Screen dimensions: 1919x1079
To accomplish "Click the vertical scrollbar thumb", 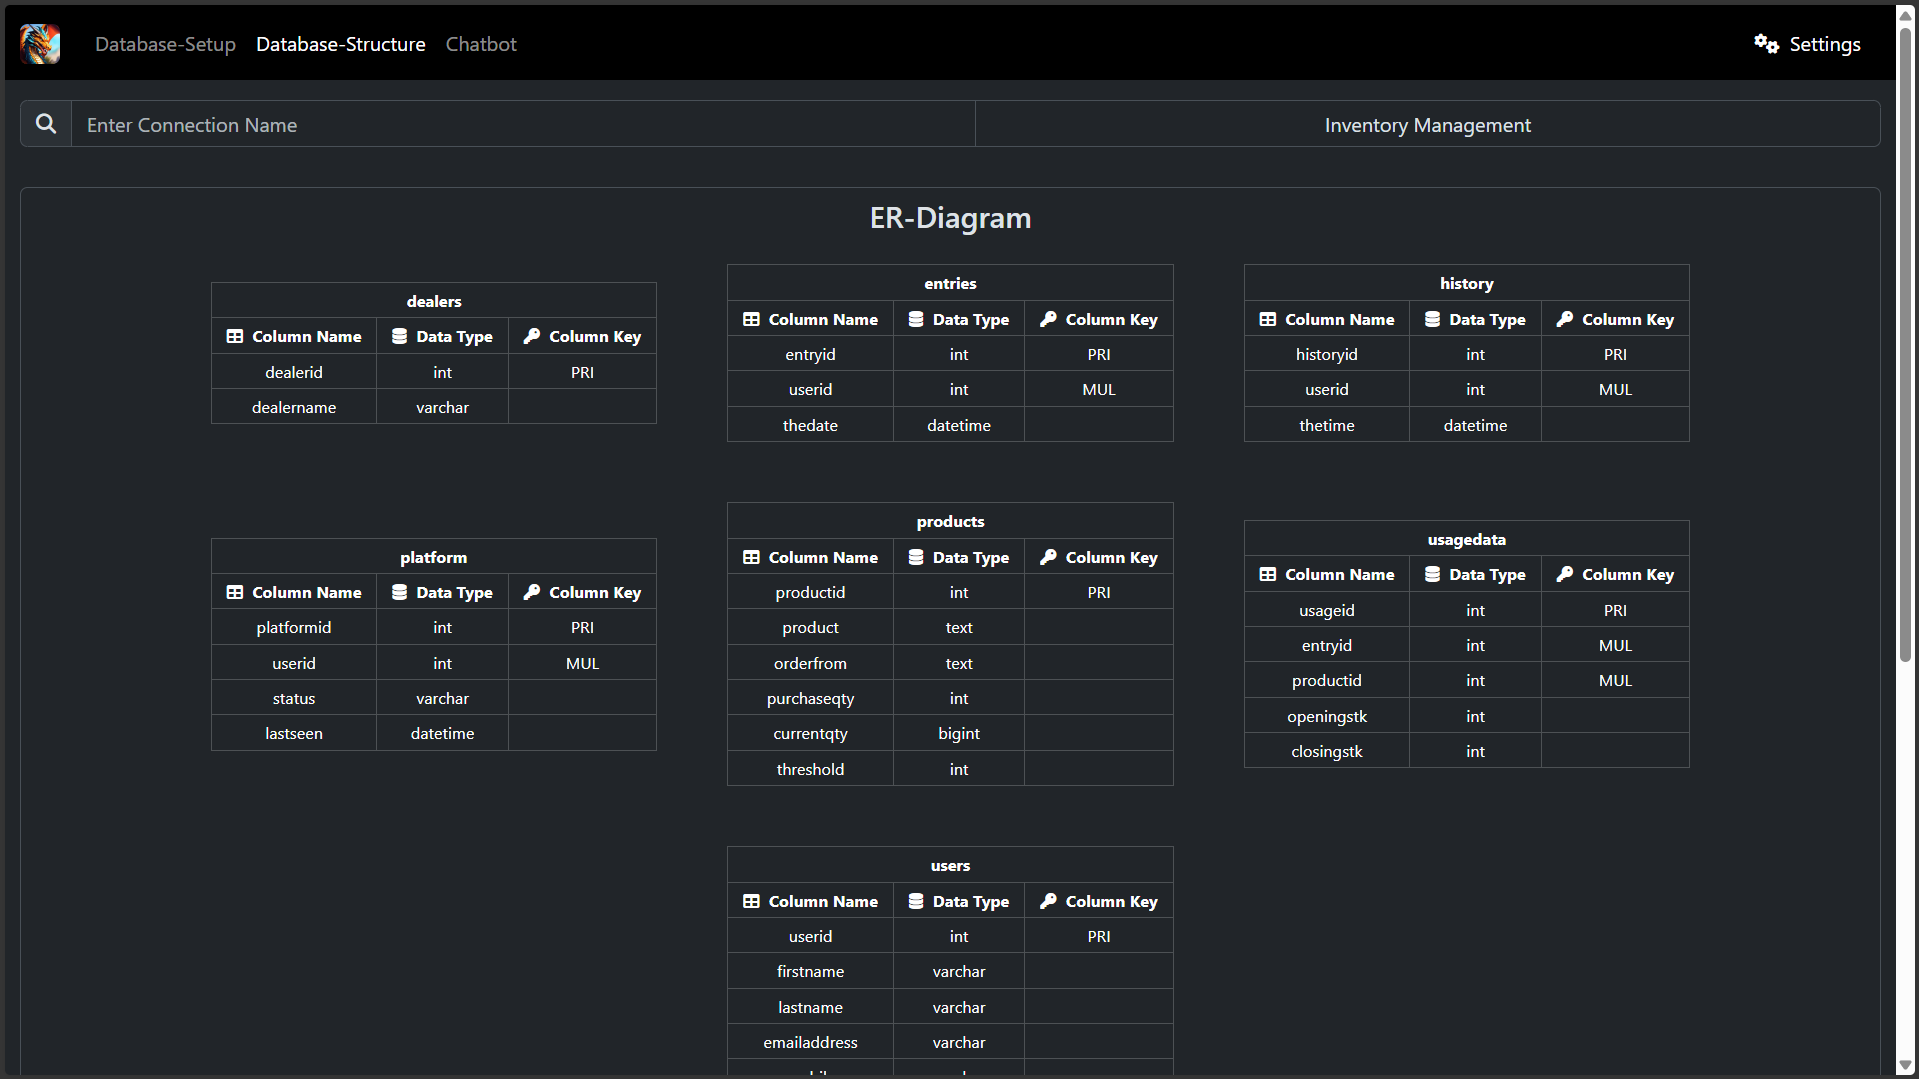I will point(1906,340).
